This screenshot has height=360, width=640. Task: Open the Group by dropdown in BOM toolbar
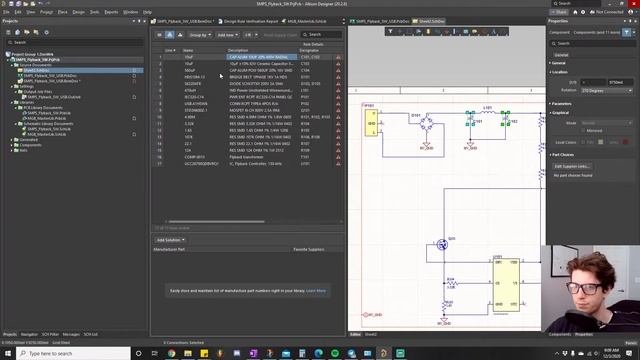[x=200, y=35]
